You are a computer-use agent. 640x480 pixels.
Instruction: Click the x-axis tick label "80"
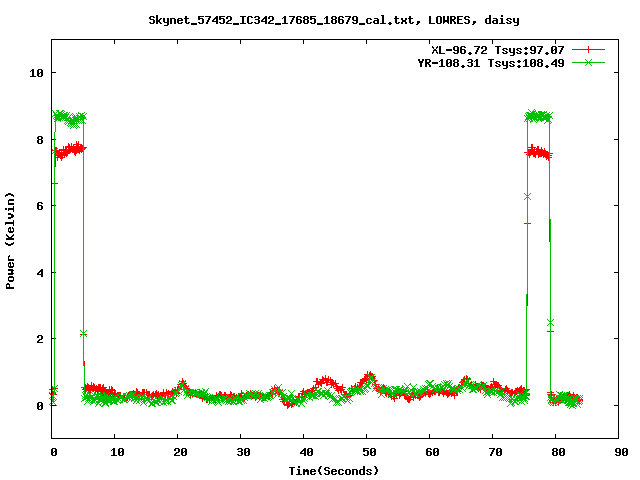coord(558,452)
